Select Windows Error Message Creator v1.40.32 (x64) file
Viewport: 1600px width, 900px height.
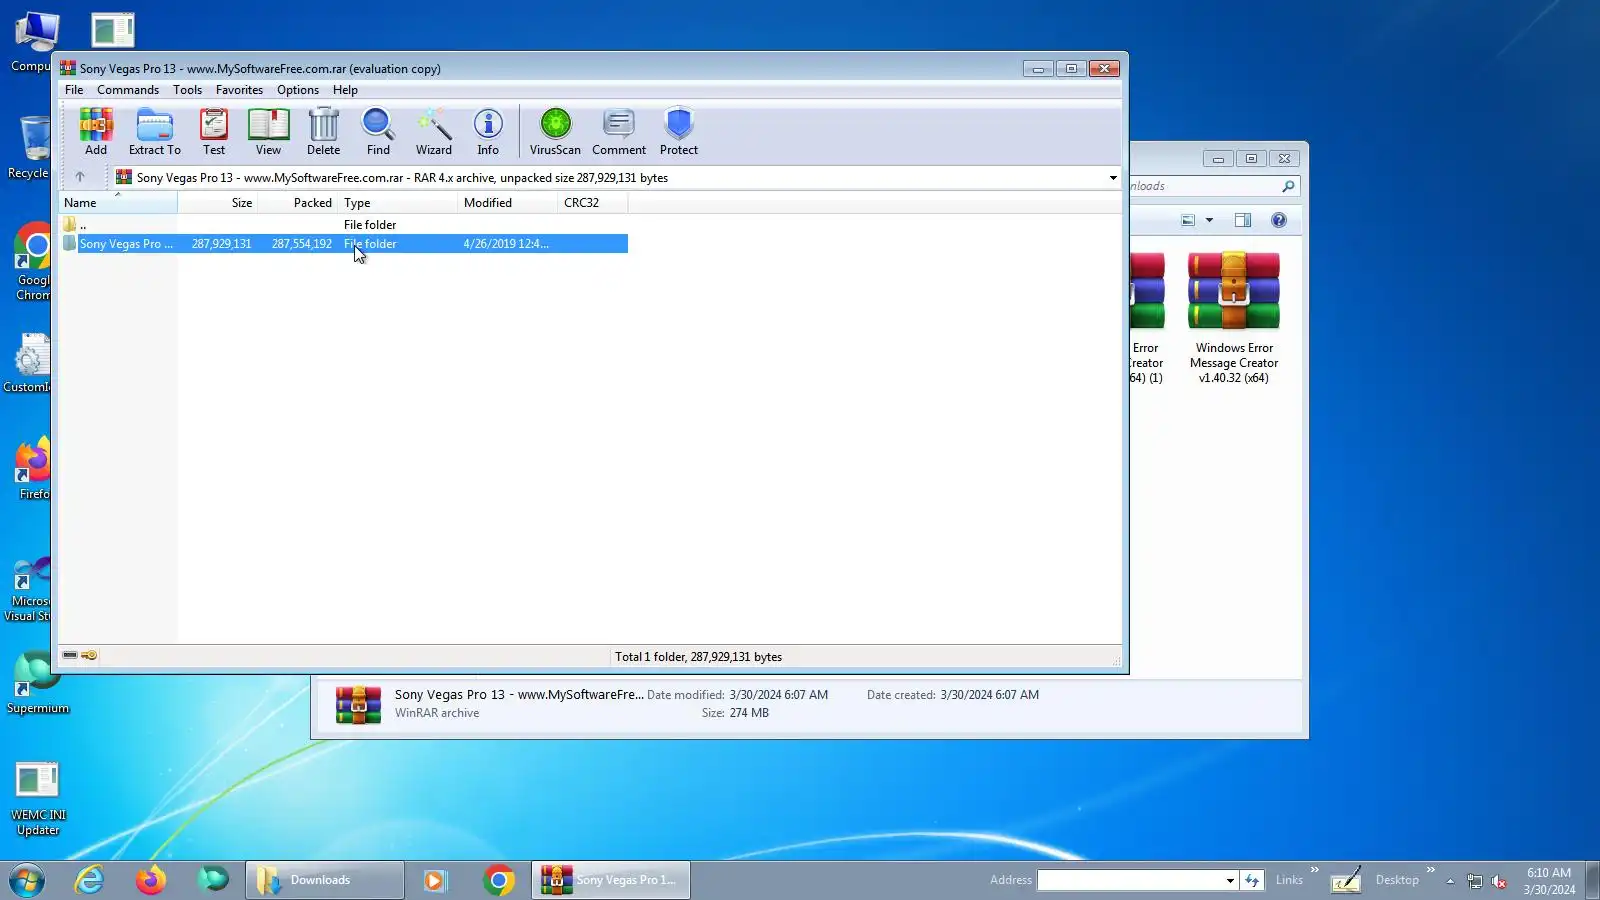1234,318
